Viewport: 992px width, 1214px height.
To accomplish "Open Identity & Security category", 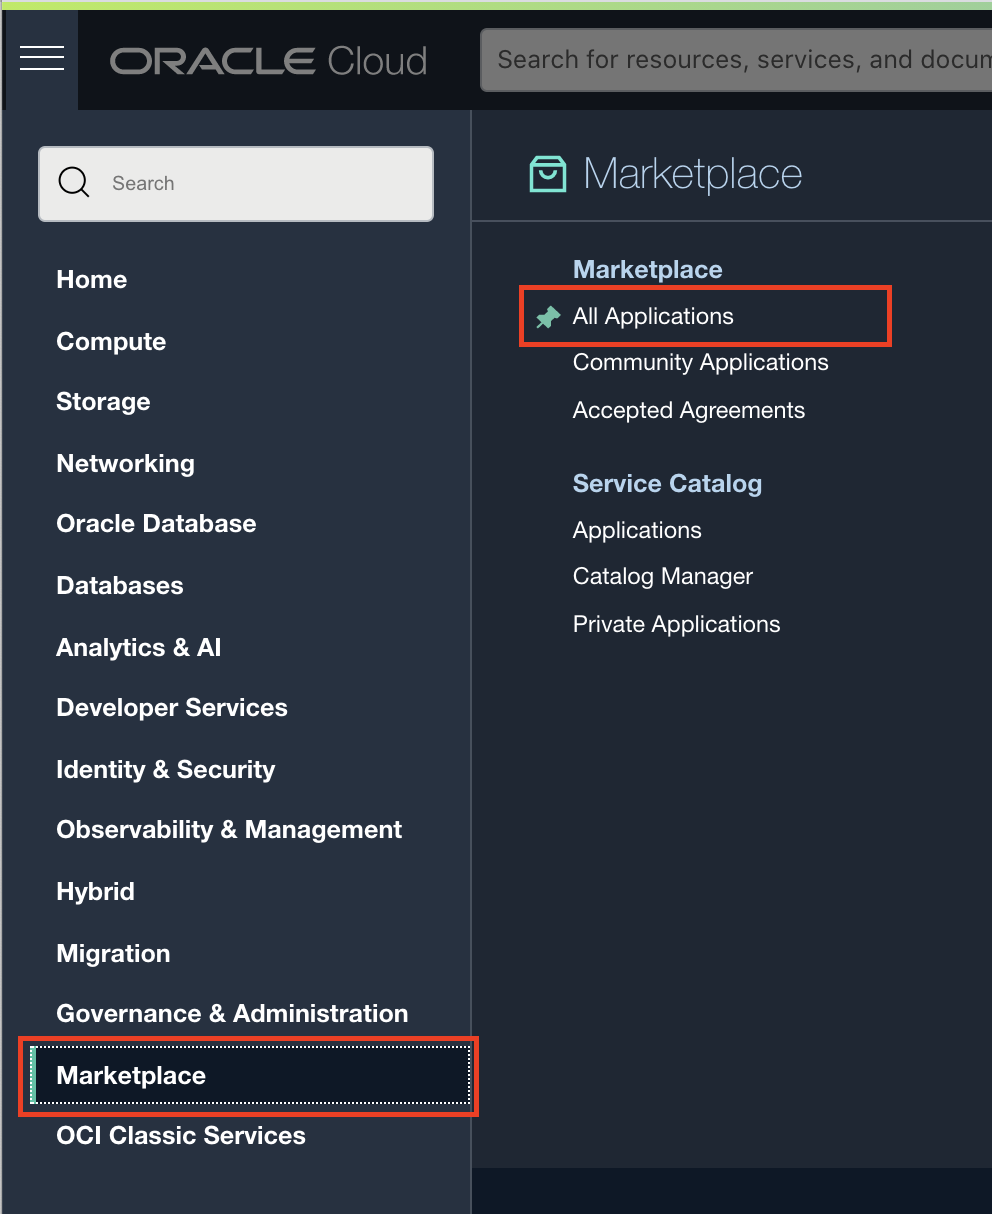I will 165,770.
